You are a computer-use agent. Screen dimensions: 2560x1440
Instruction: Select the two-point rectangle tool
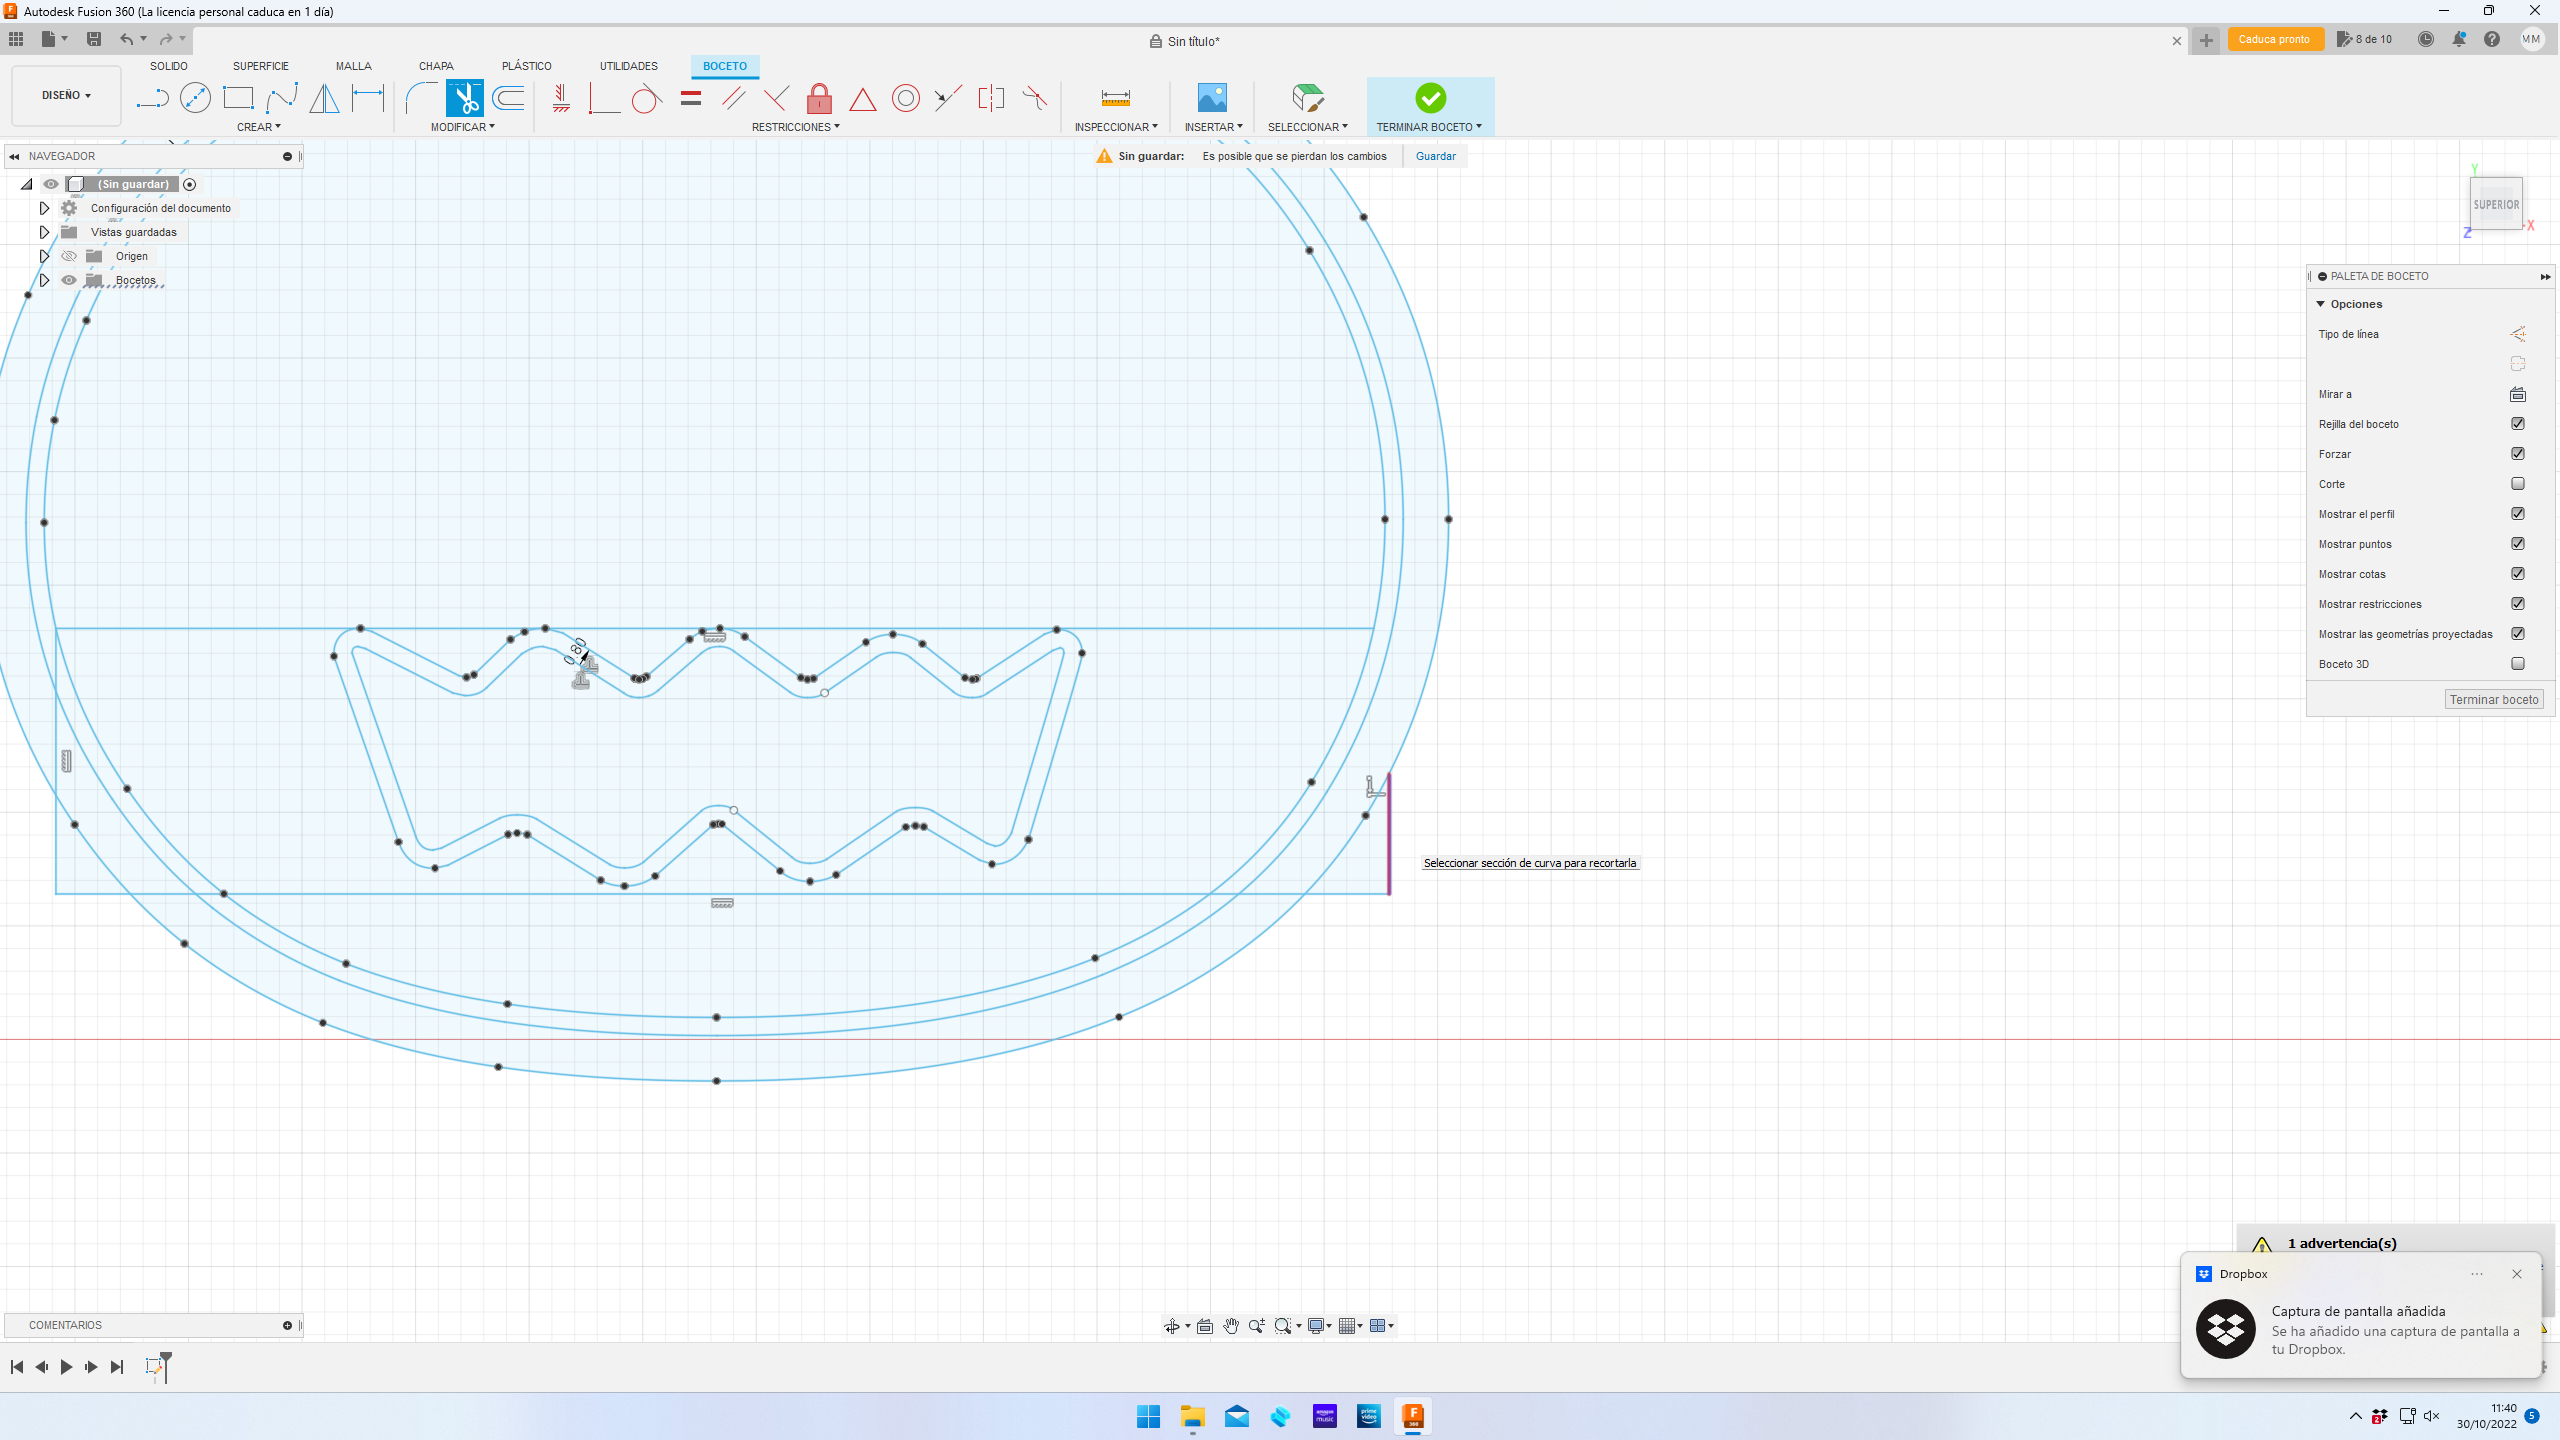(x=238, y=98)
